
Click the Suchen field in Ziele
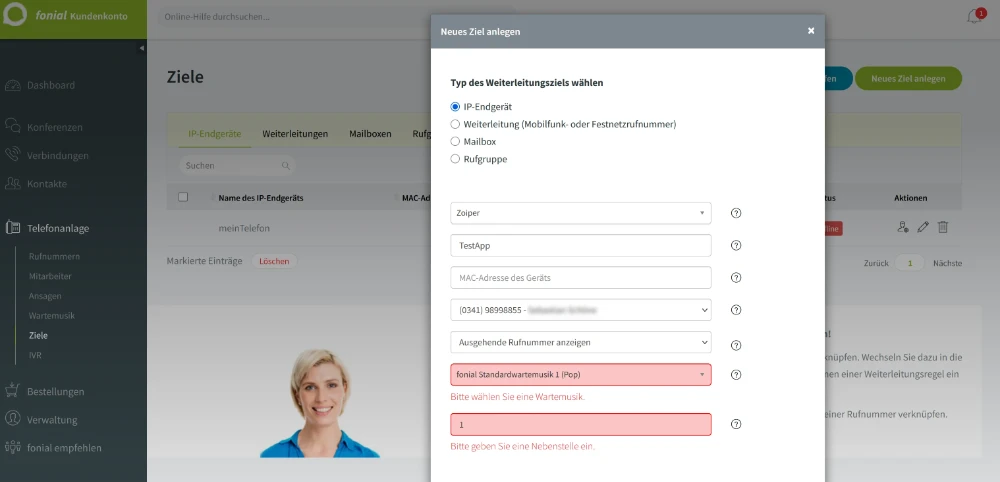click(x=237, y=166)
